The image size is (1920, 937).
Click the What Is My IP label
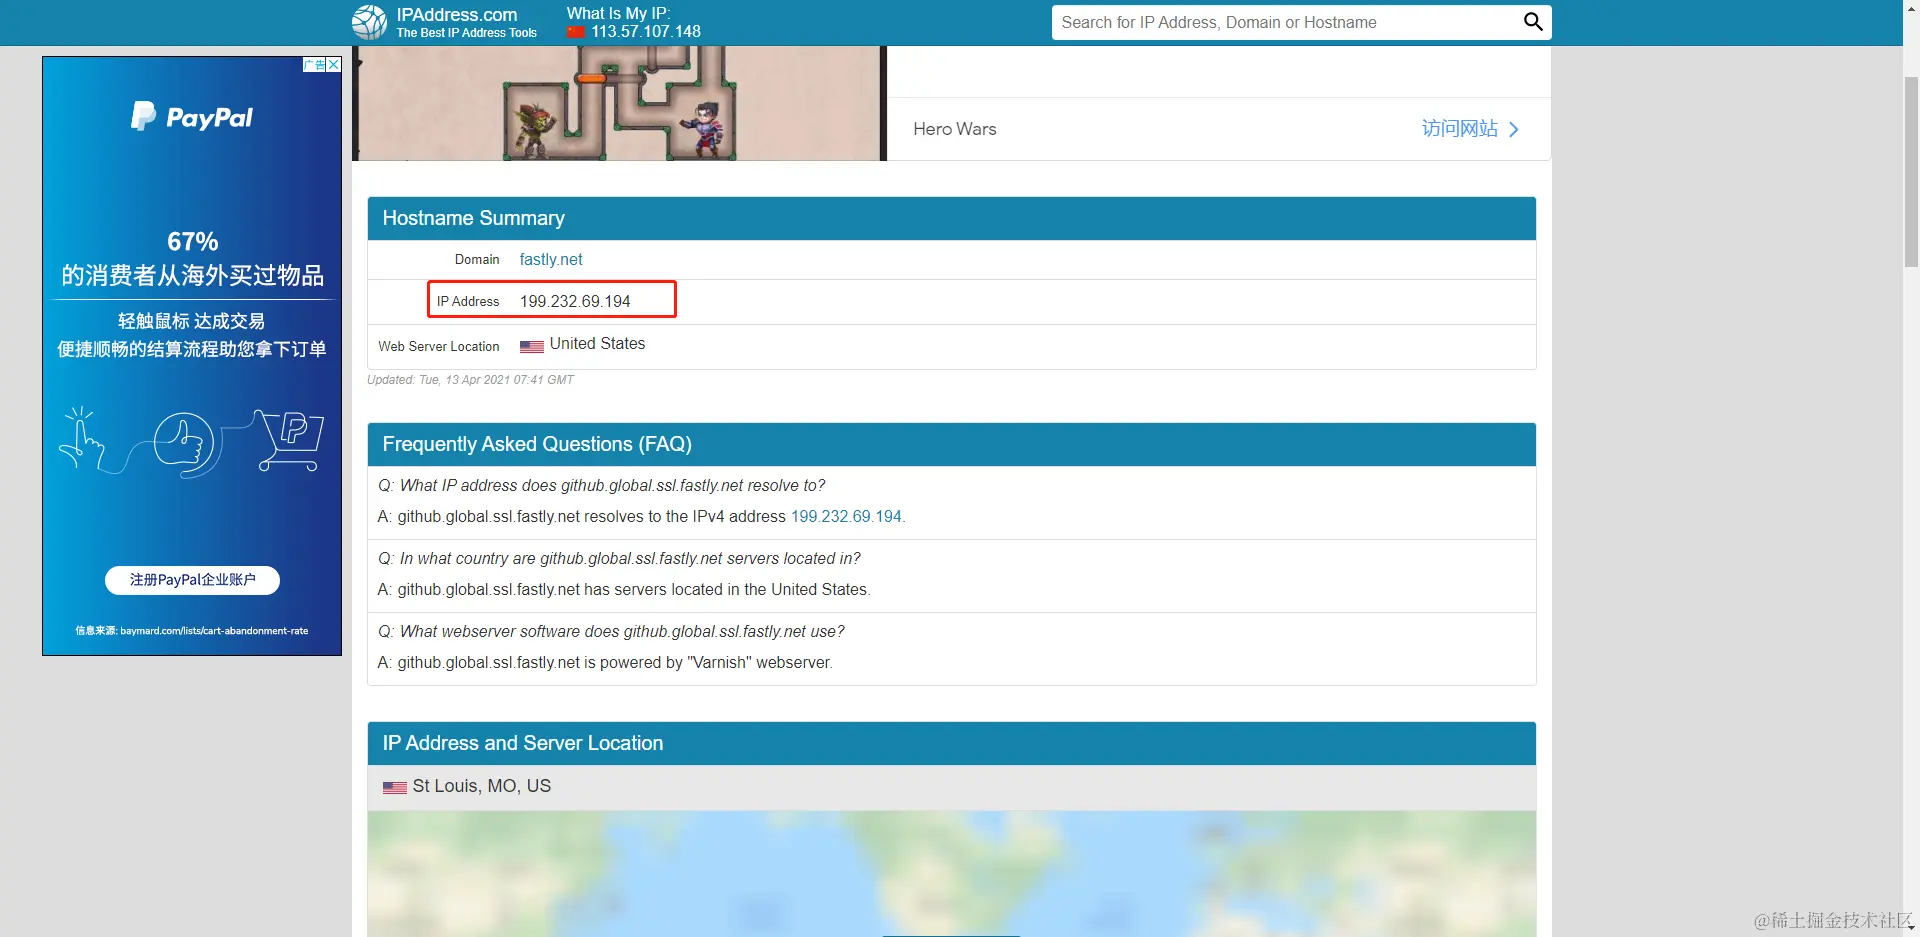click(x=618, y=13)
